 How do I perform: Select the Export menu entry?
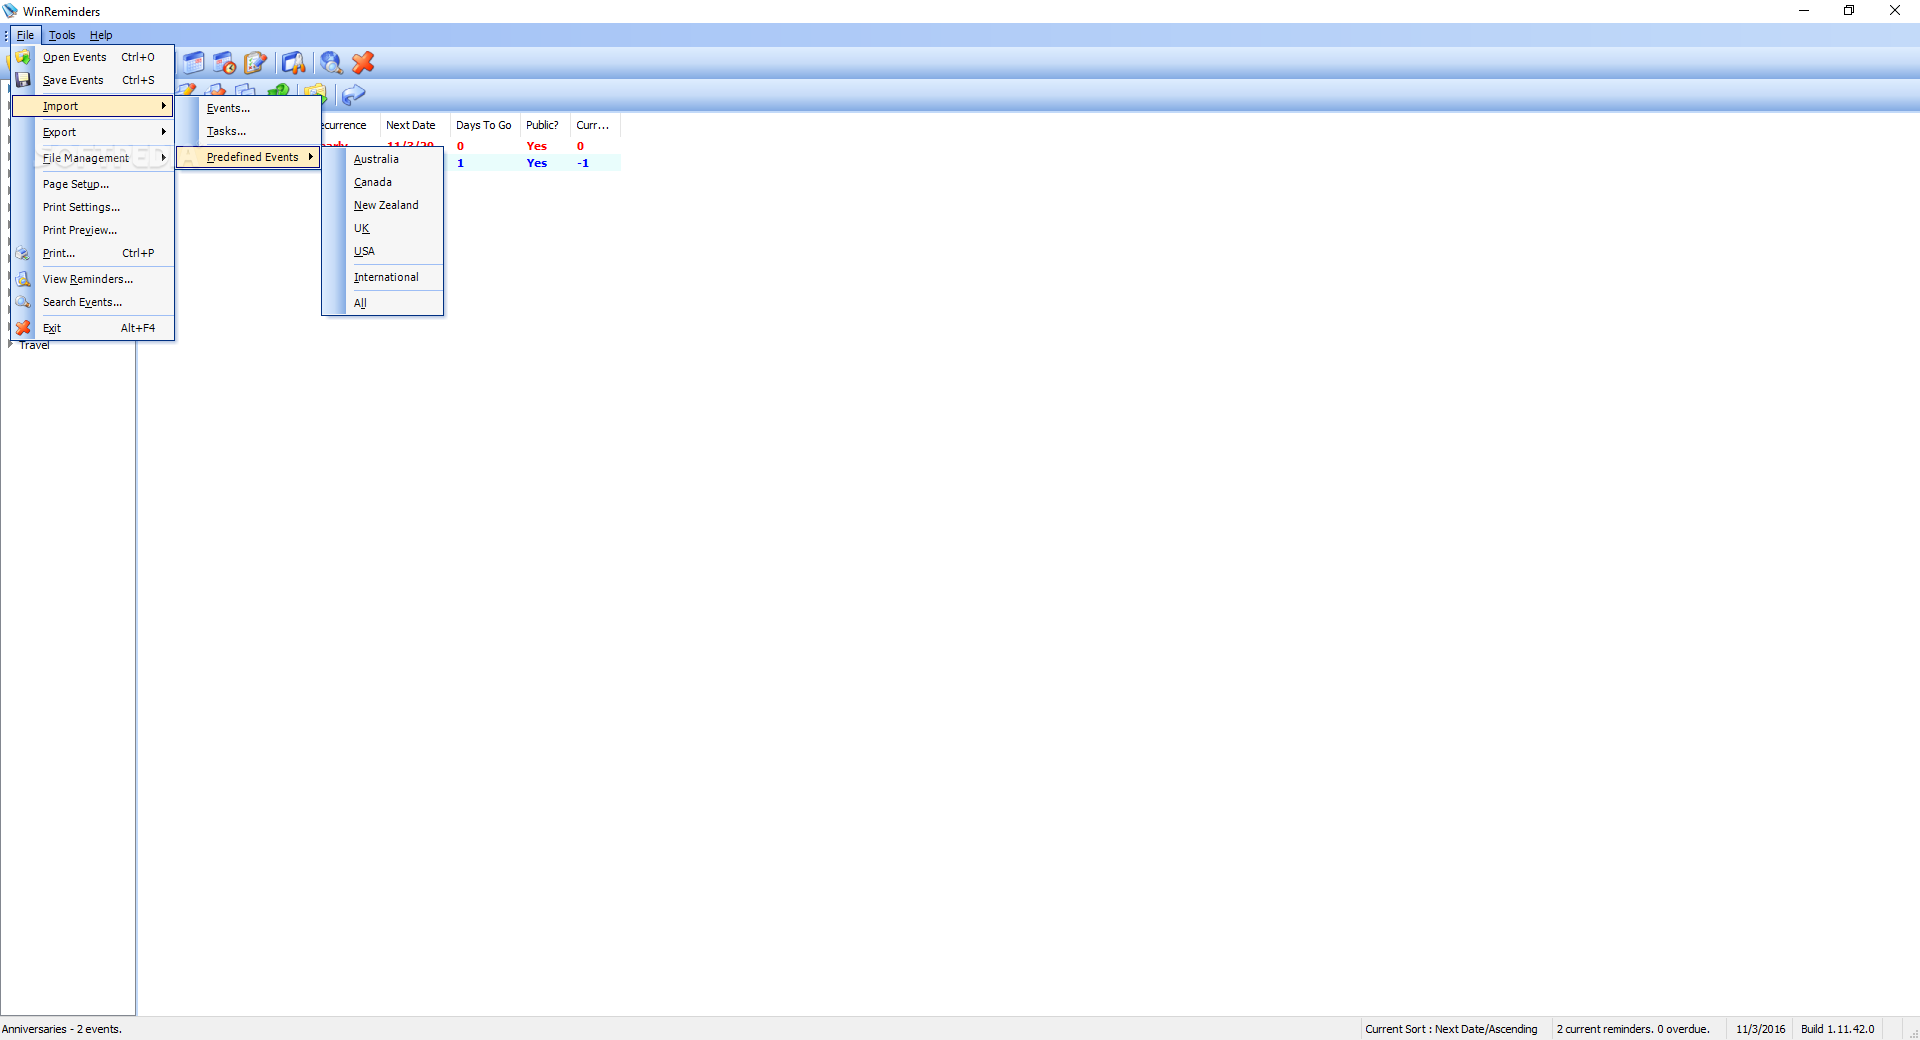coord(93,132)
